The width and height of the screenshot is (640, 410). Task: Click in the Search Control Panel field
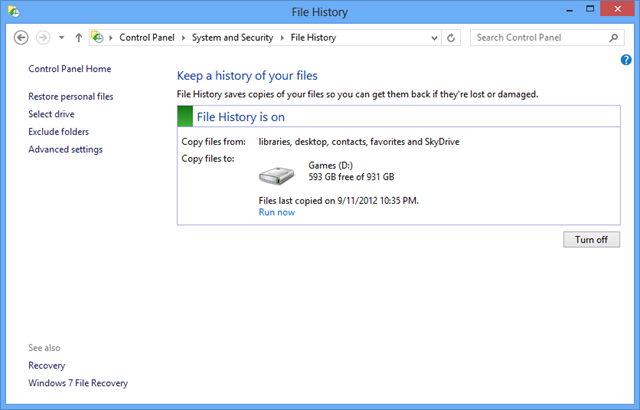coord(536,37)
